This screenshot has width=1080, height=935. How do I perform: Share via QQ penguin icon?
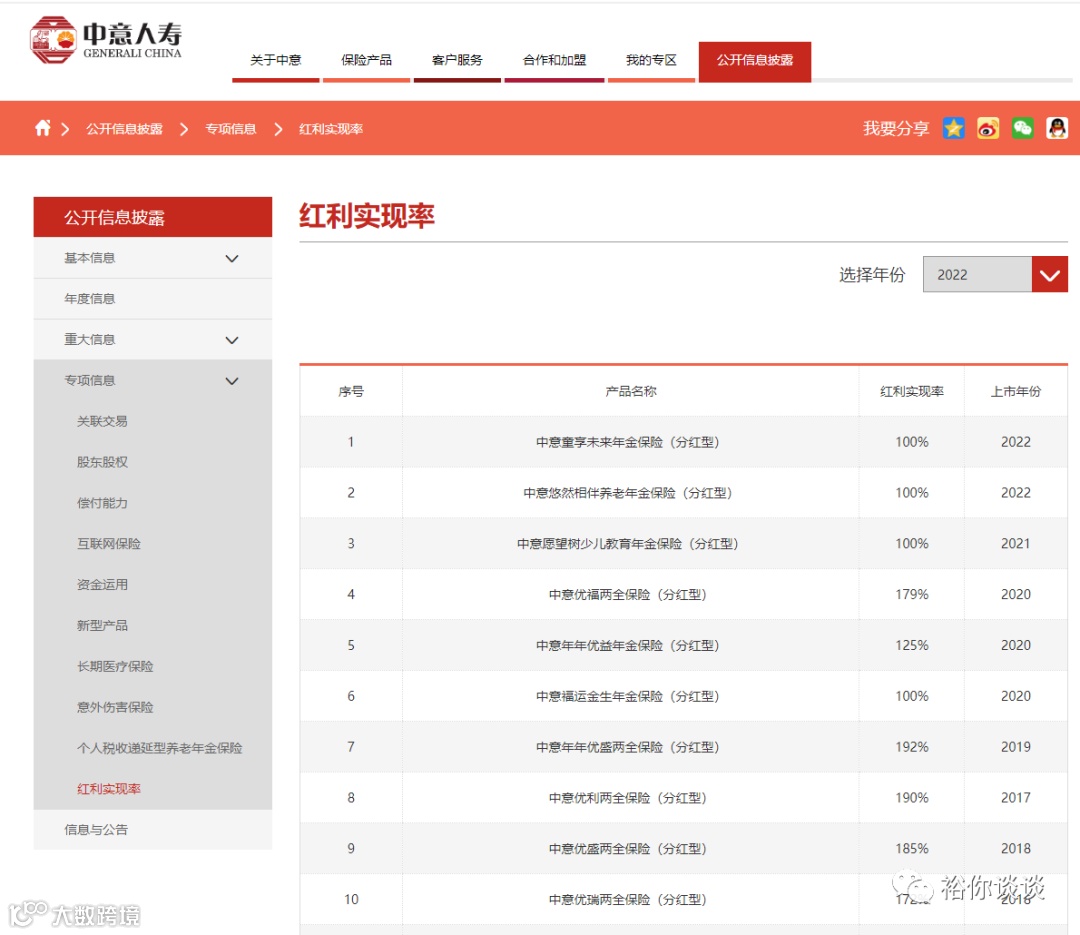(x=1057, y=128)
